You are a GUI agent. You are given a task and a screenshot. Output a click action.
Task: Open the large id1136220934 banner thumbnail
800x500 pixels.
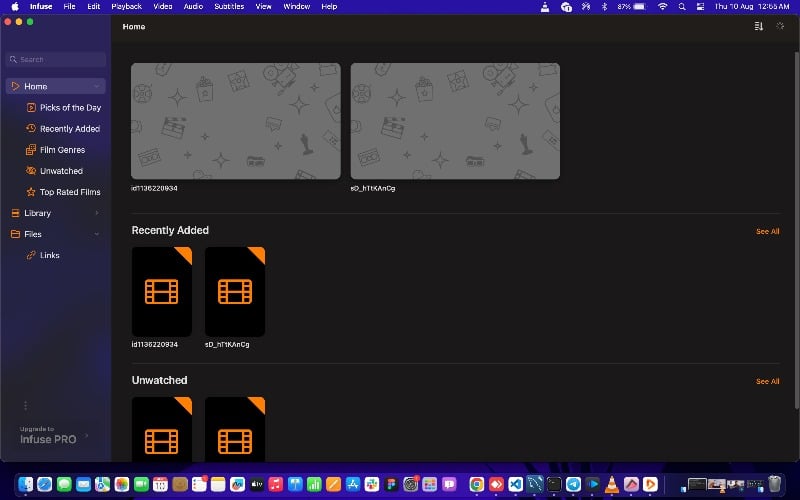click(x=236, y=121)
